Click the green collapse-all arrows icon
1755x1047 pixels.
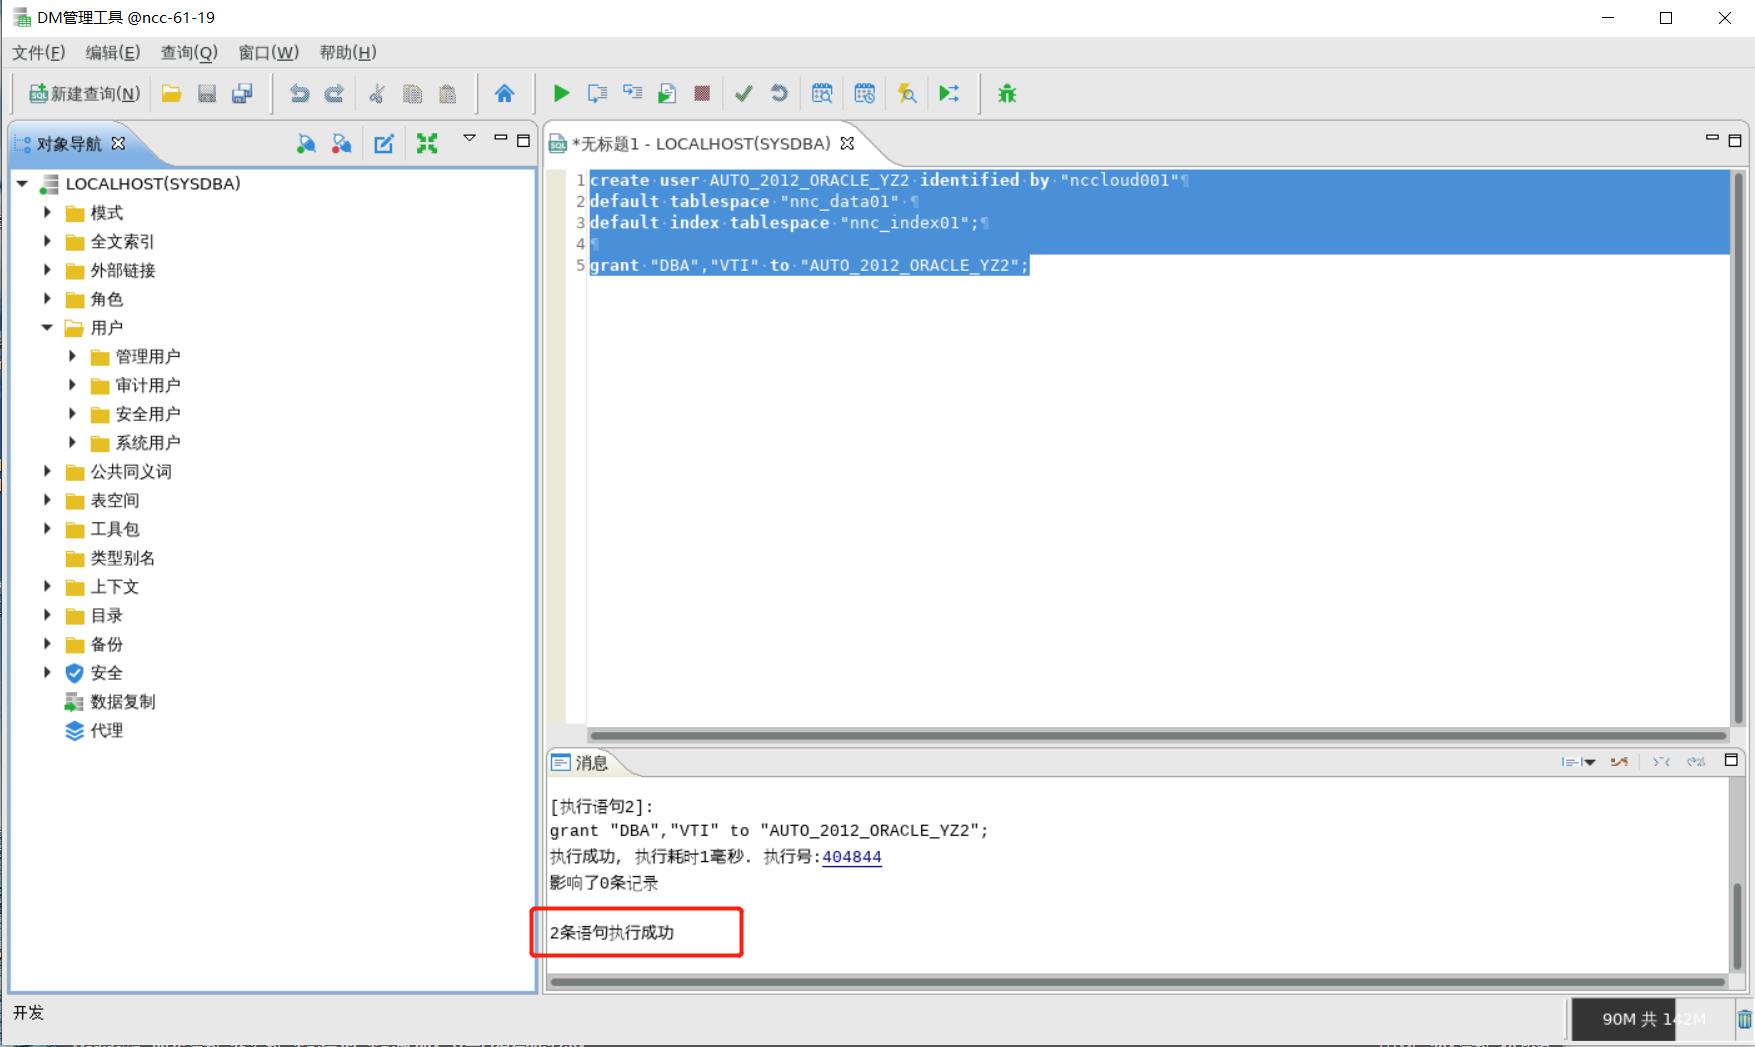[427, 144]
